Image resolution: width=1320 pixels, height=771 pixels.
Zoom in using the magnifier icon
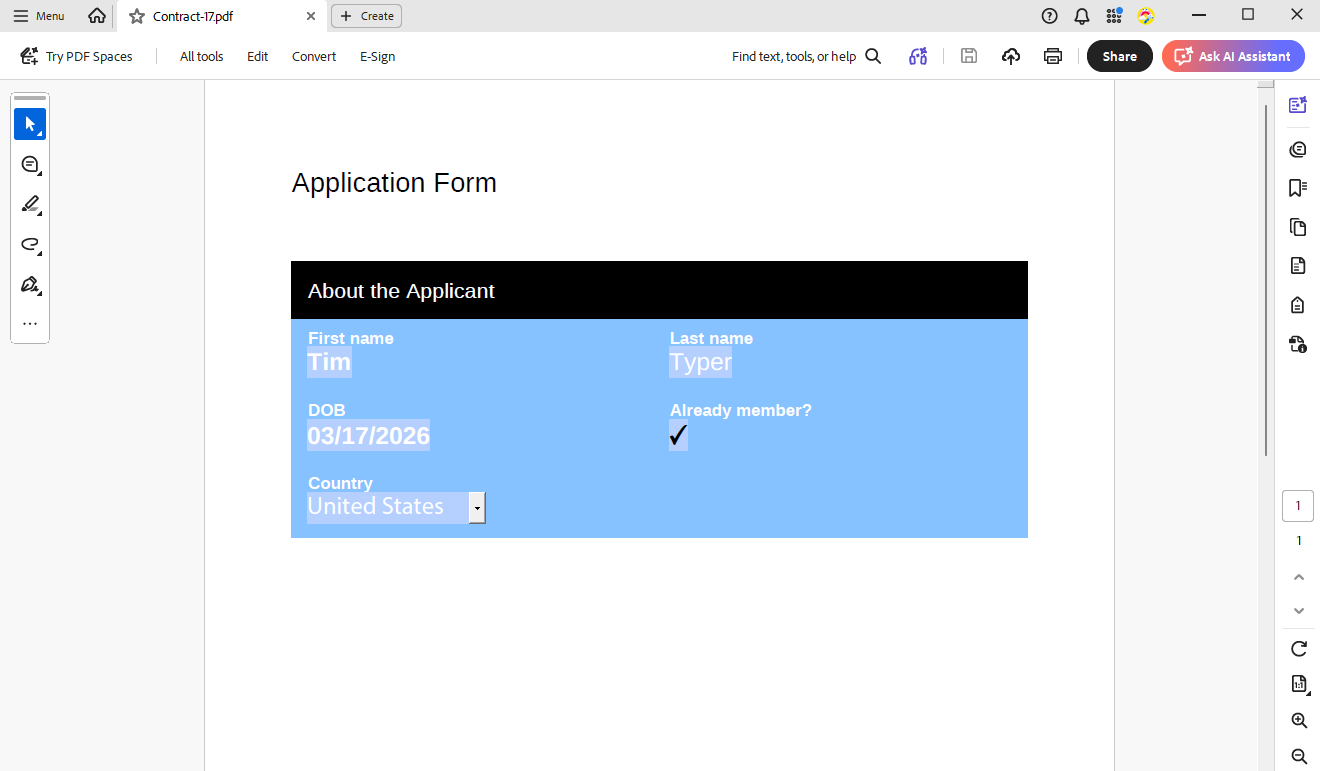pyautogui.click(x=1297, y=720)
